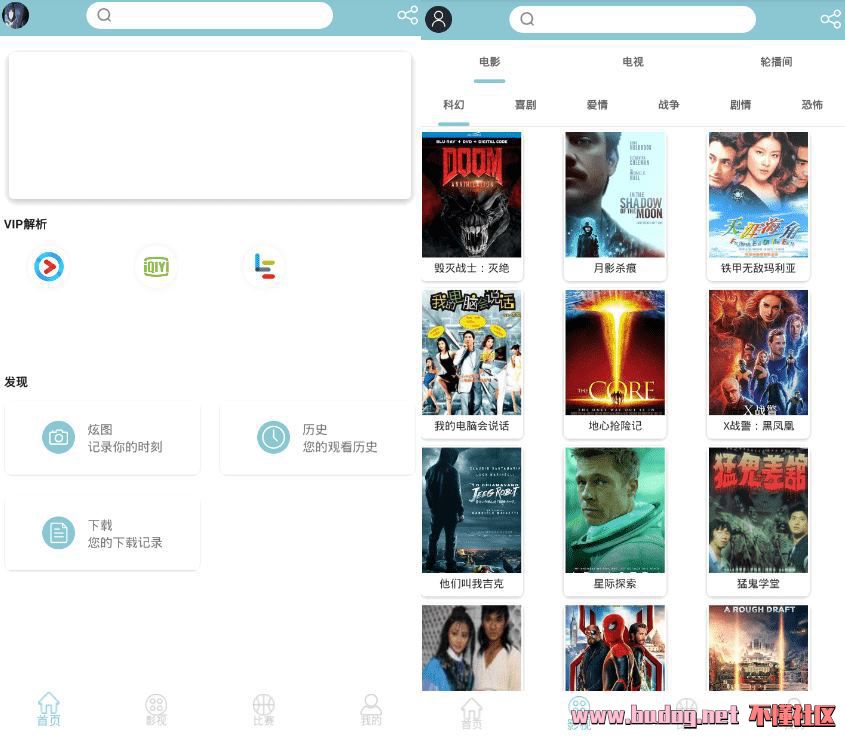Open the 我的 tab in left bottom bar
The image size is (845, 736).
tap(371, 708)
